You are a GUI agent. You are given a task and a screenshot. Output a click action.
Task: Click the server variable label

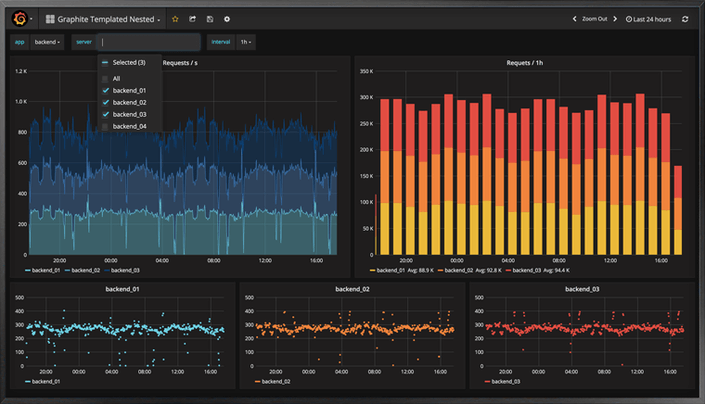click(84, 42)
